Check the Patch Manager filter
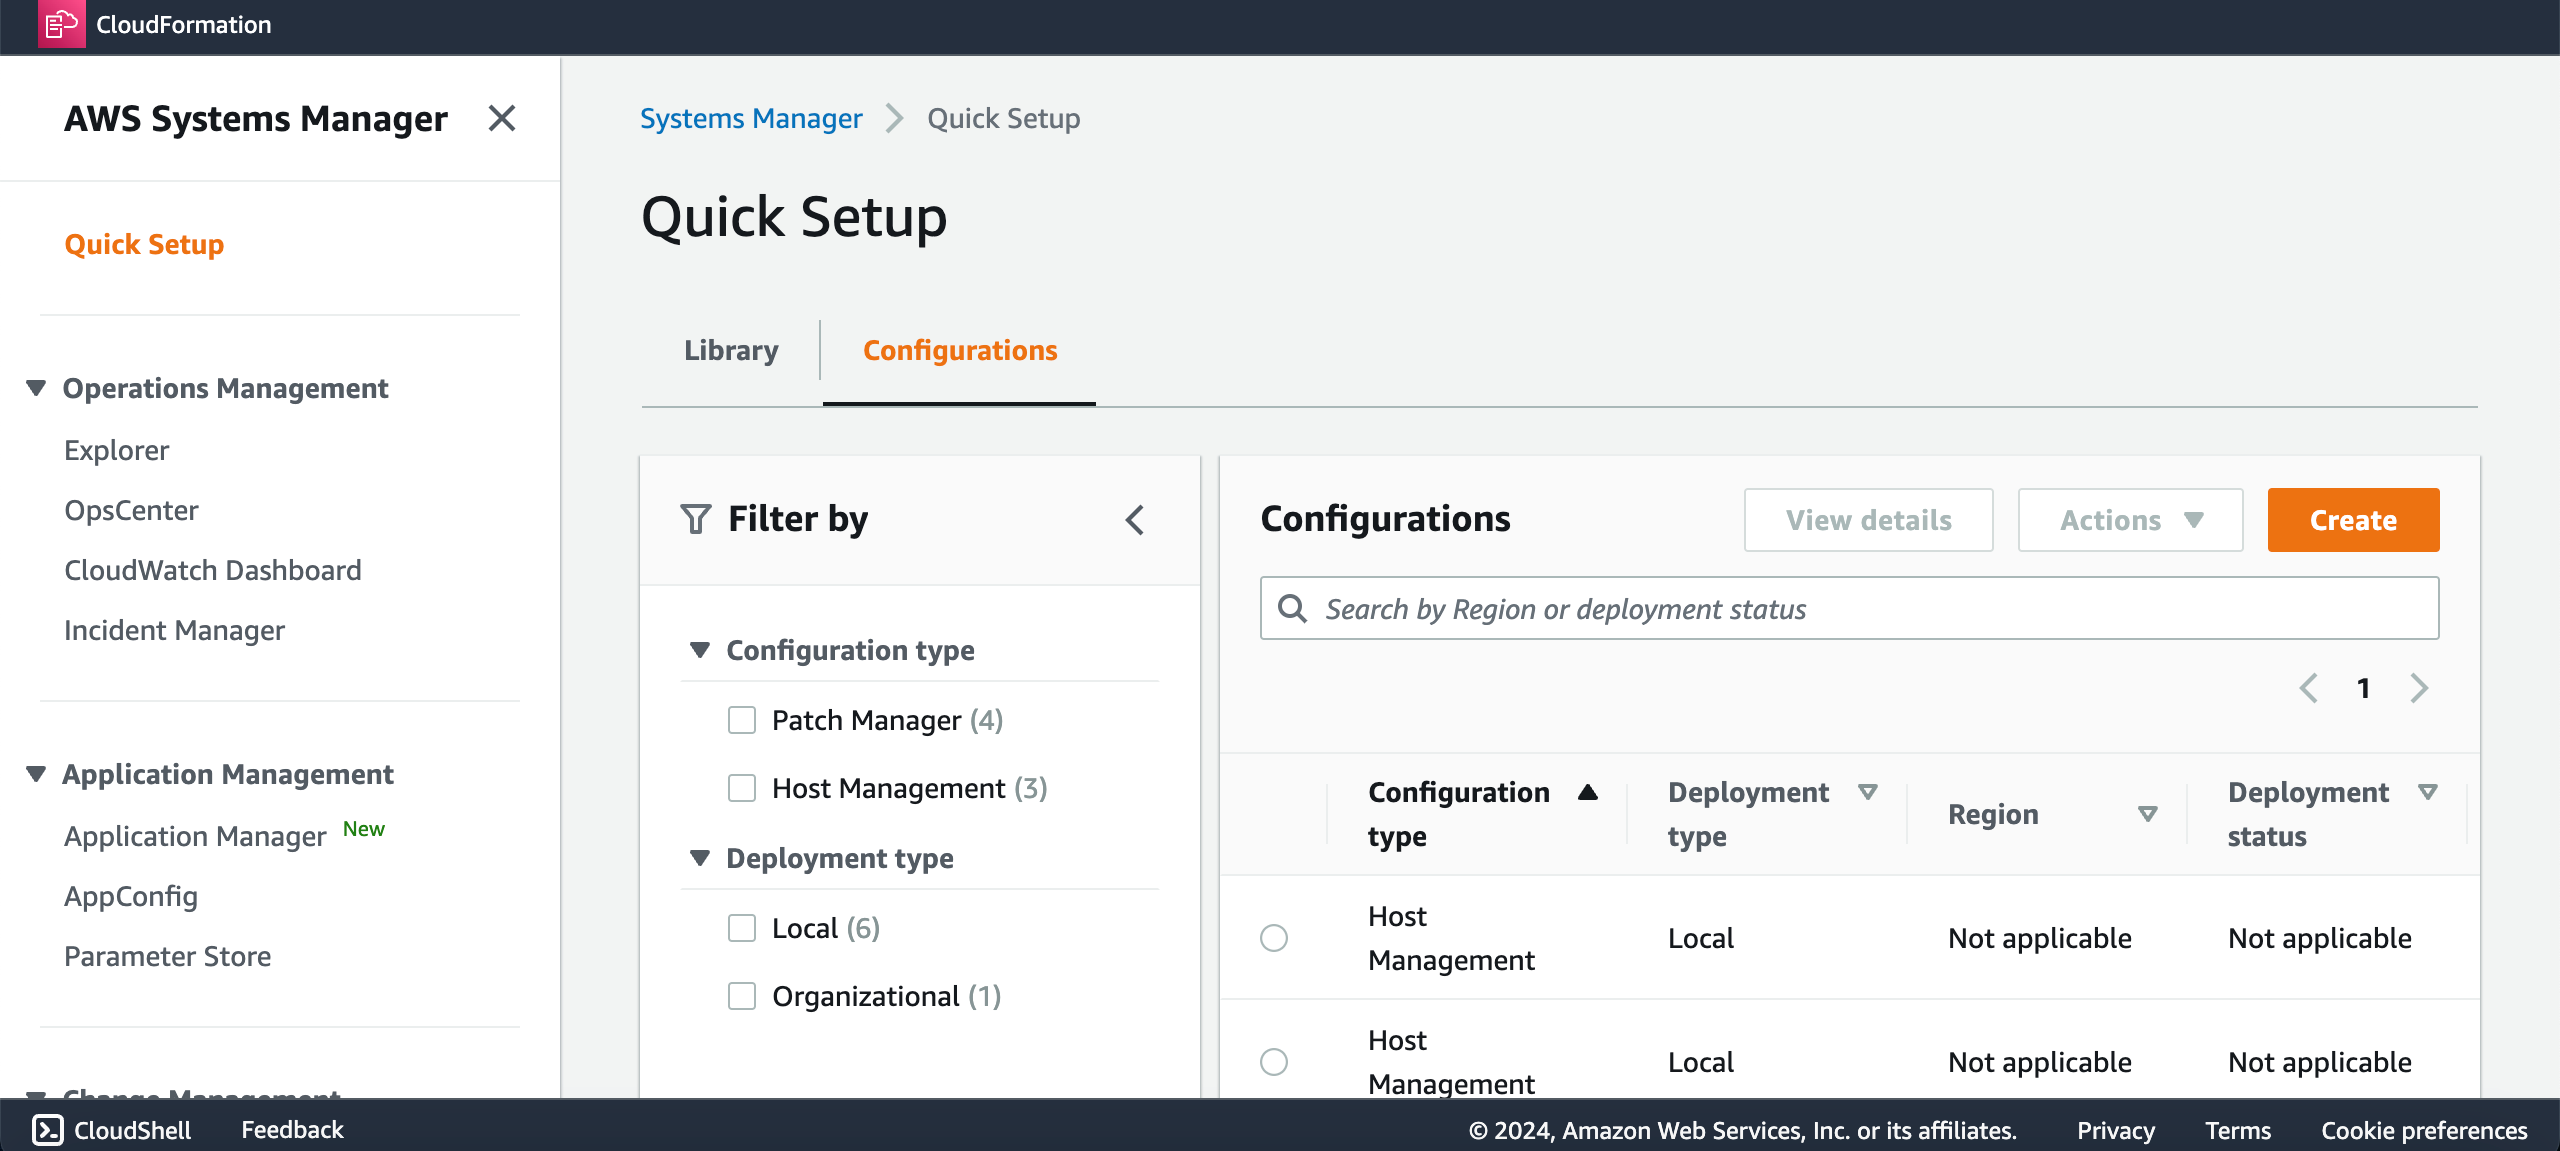The height and width of the screenshot is (1151, 2560). coord(742,720)
